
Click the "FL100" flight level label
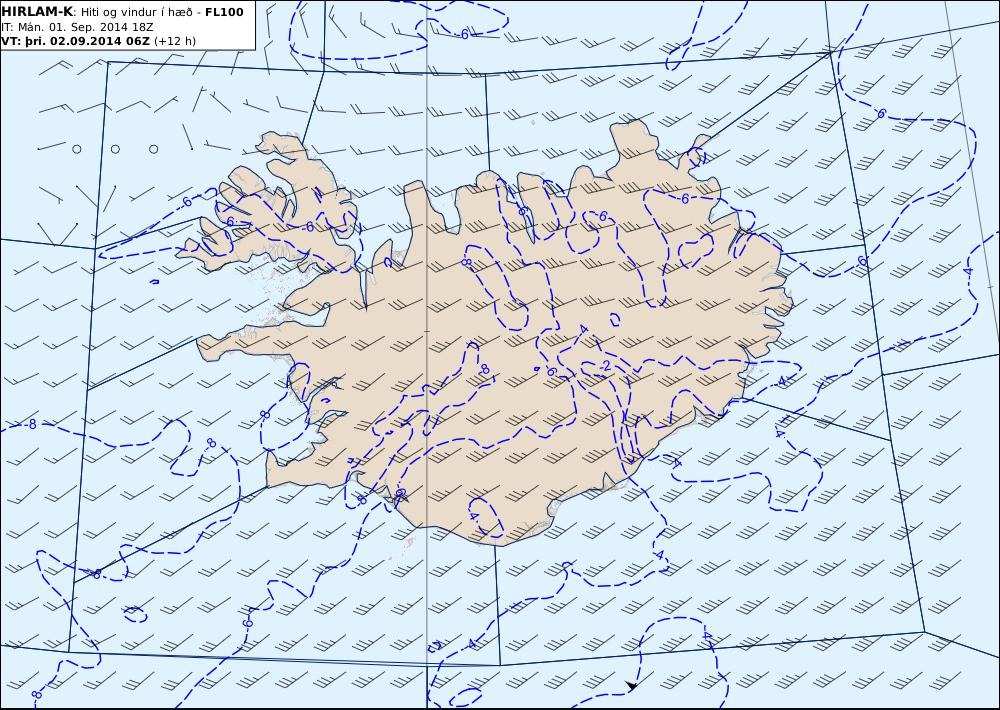click(x=224, y=12)
